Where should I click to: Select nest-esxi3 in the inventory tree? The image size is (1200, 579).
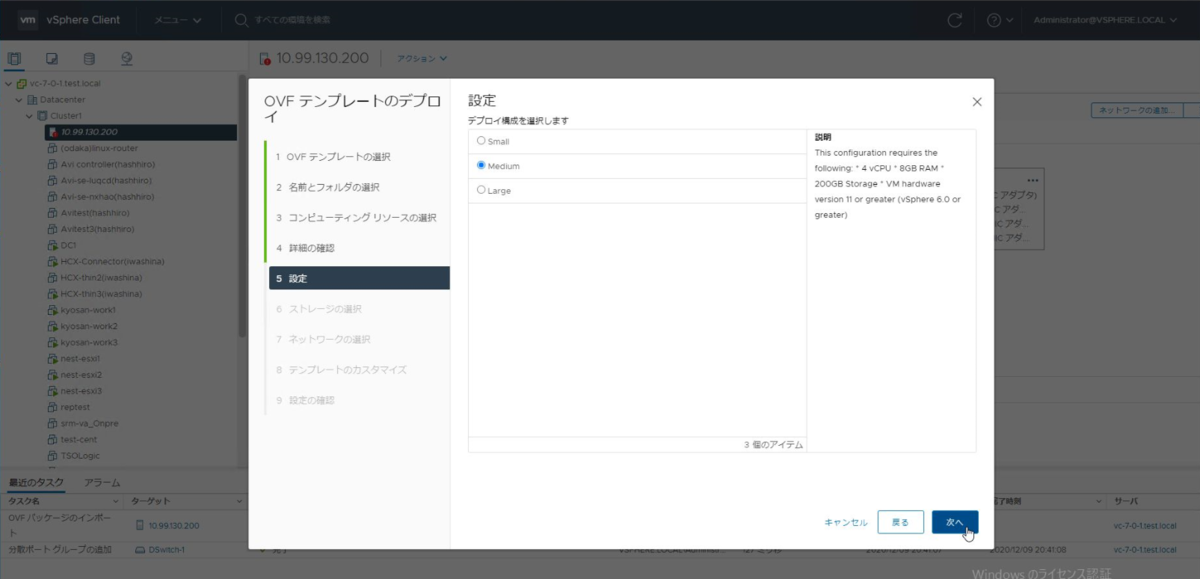80,391
